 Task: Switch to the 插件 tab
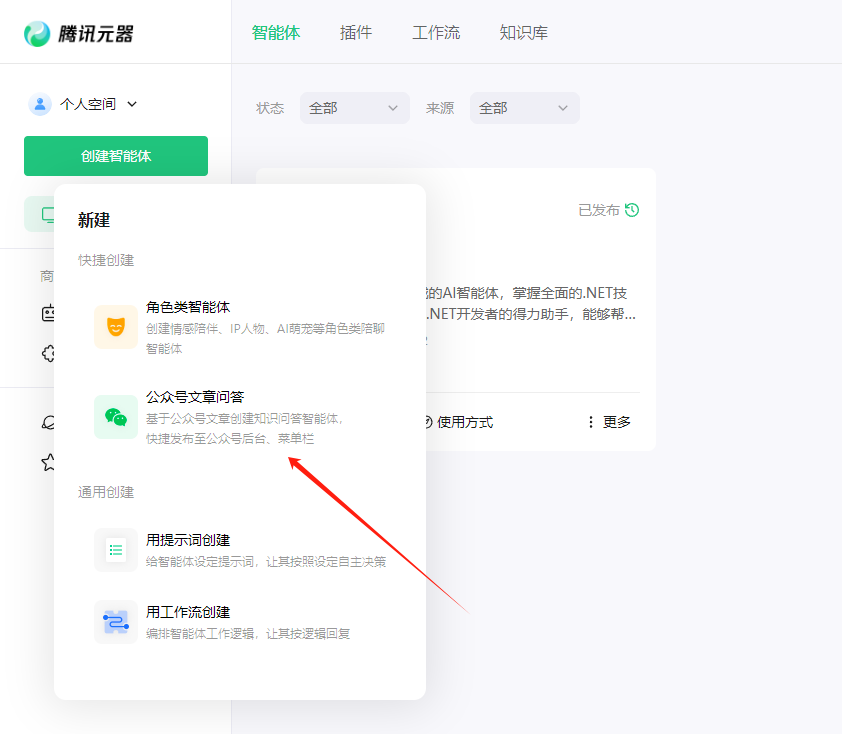[x=355, y=33]
